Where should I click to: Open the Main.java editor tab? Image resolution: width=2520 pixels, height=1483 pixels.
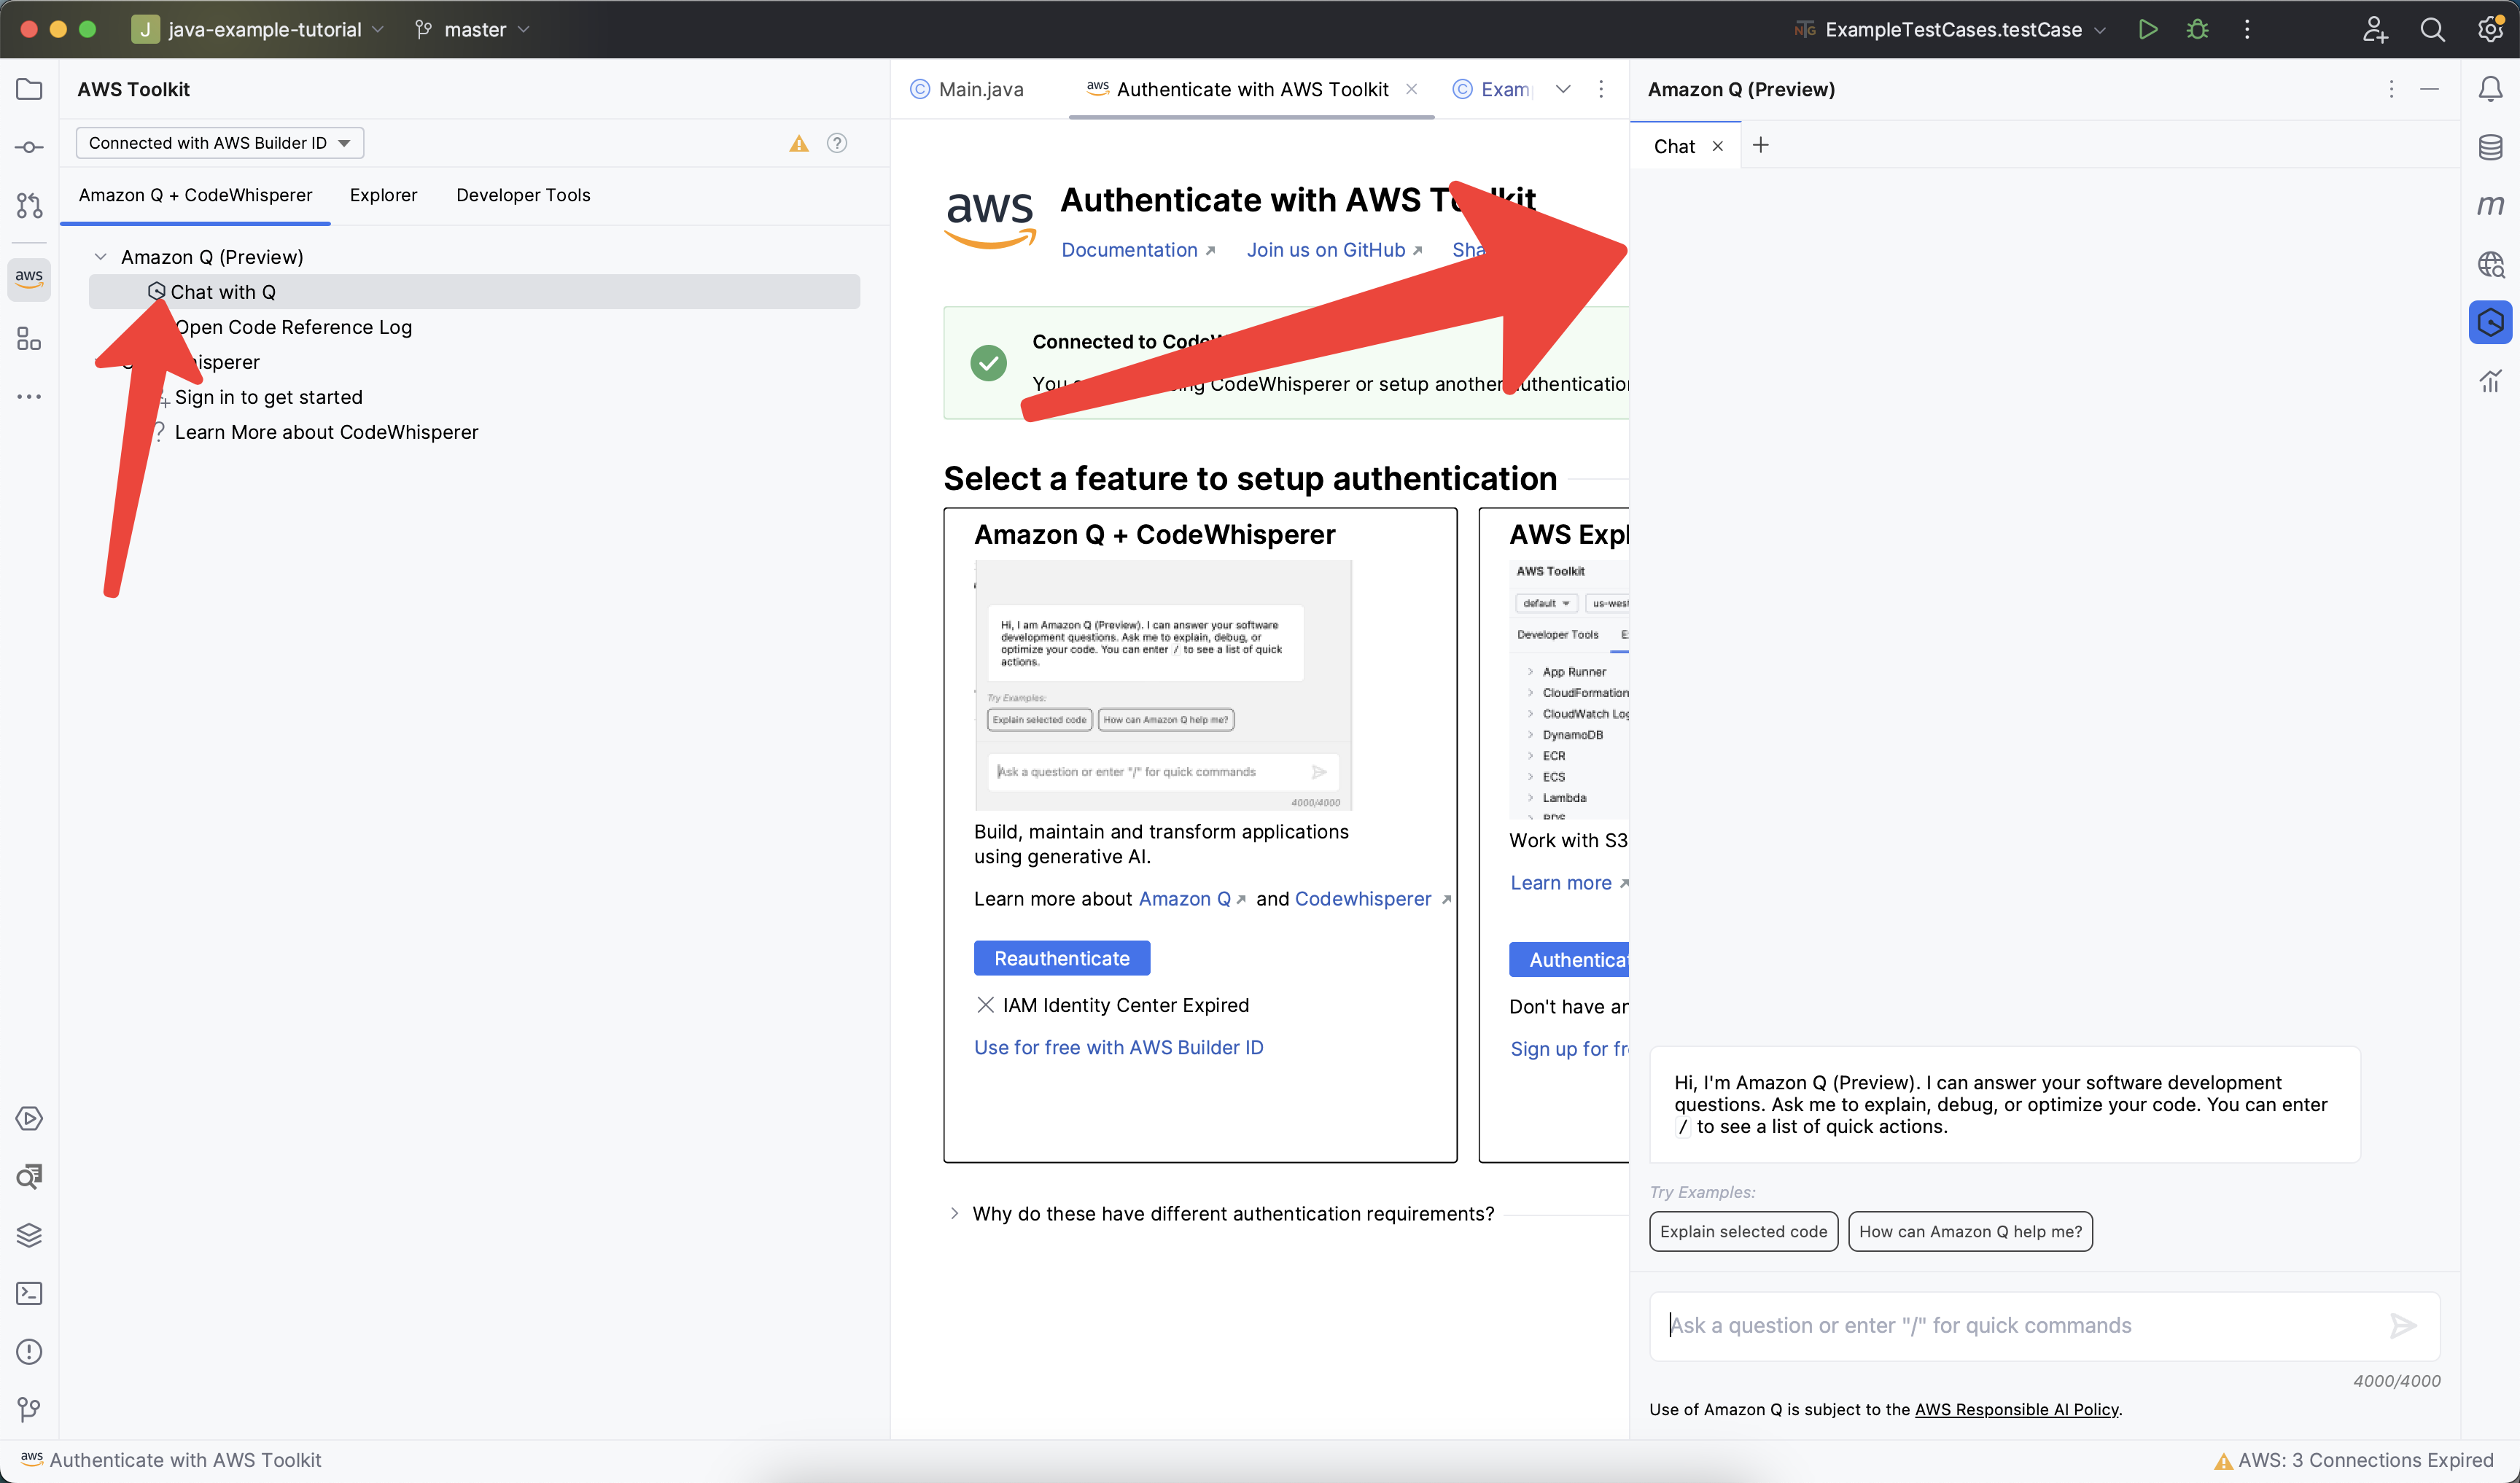point(966,89)
